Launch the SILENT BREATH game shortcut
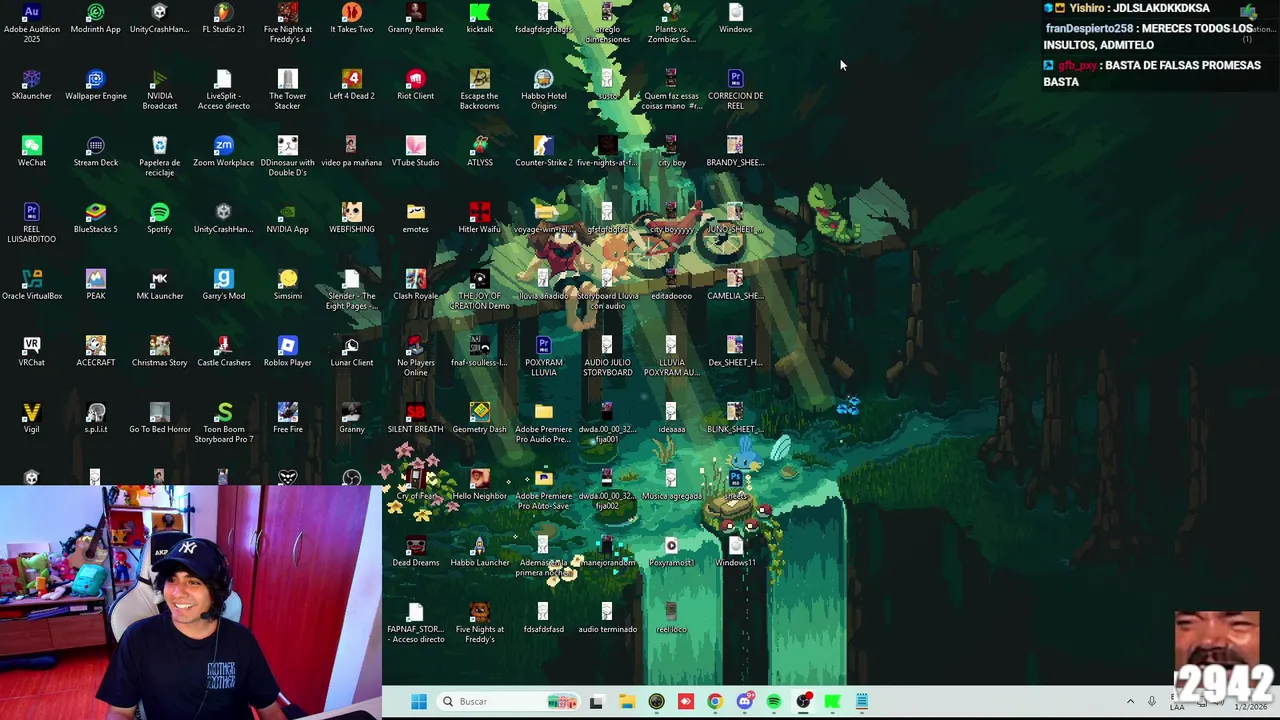 pyautogui.click(x=415, y=419)
